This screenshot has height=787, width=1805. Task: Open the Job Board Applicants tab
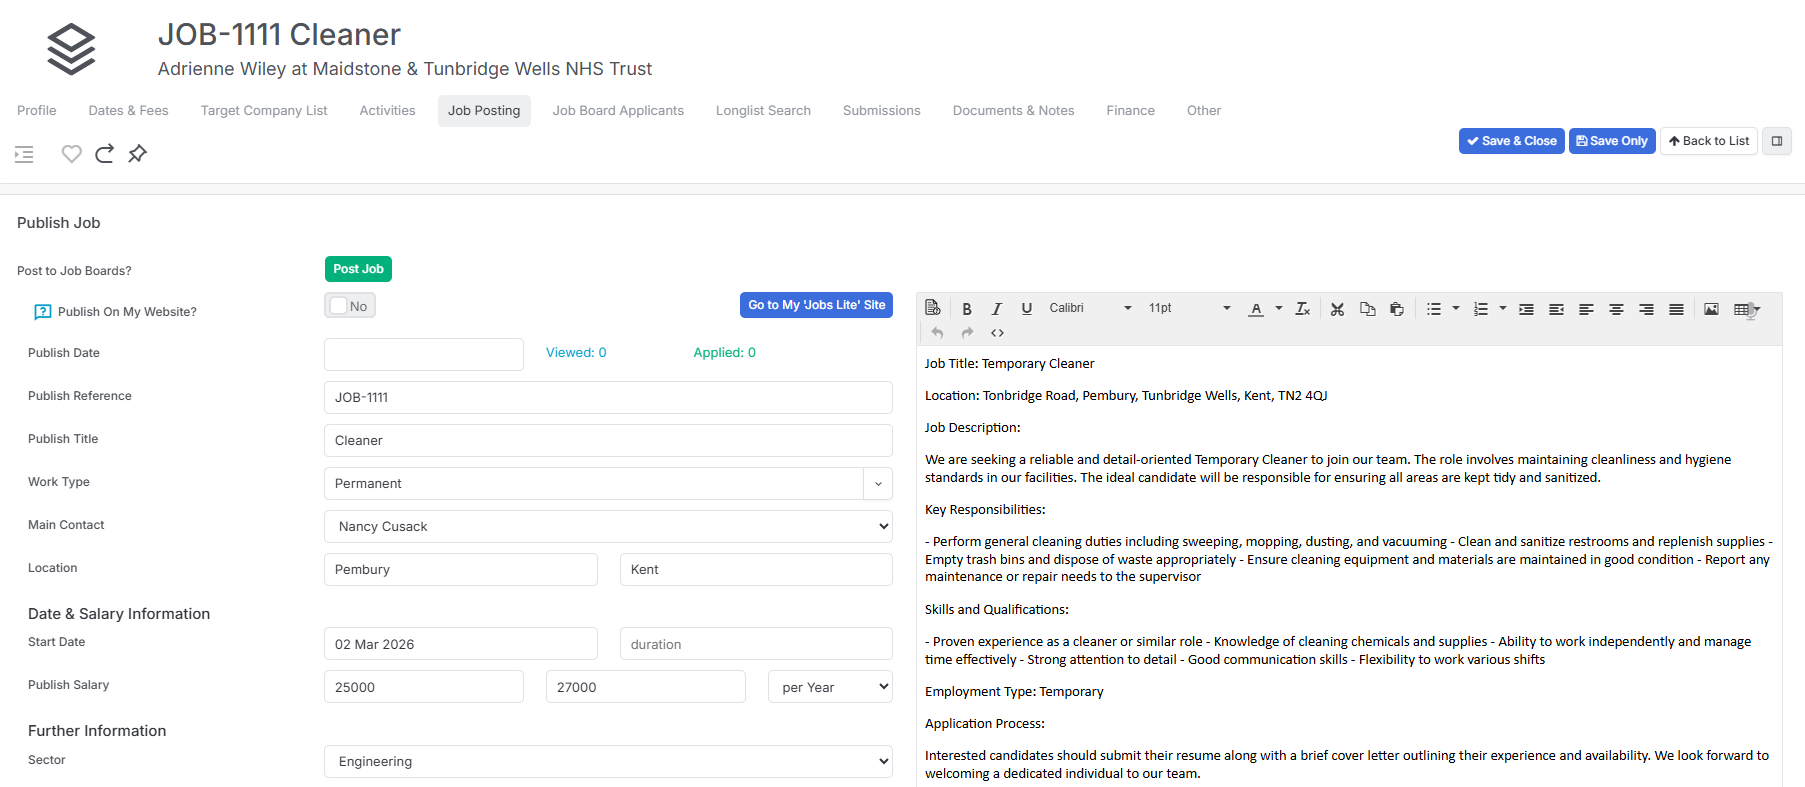click(x=618, y=111)
